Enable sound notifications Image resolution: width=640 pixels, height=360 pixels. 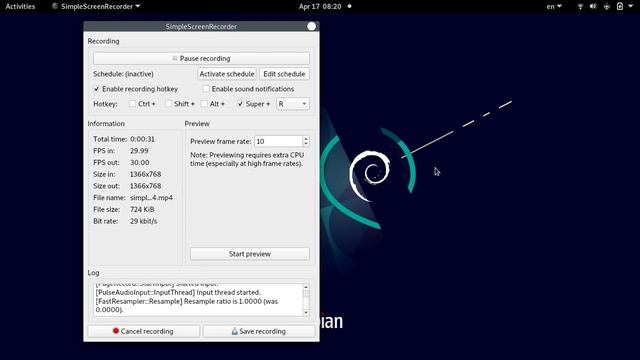point(206,89)
